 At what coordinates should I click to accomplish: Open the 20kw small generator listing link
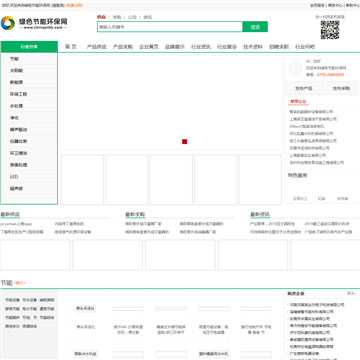coord(306,126)
